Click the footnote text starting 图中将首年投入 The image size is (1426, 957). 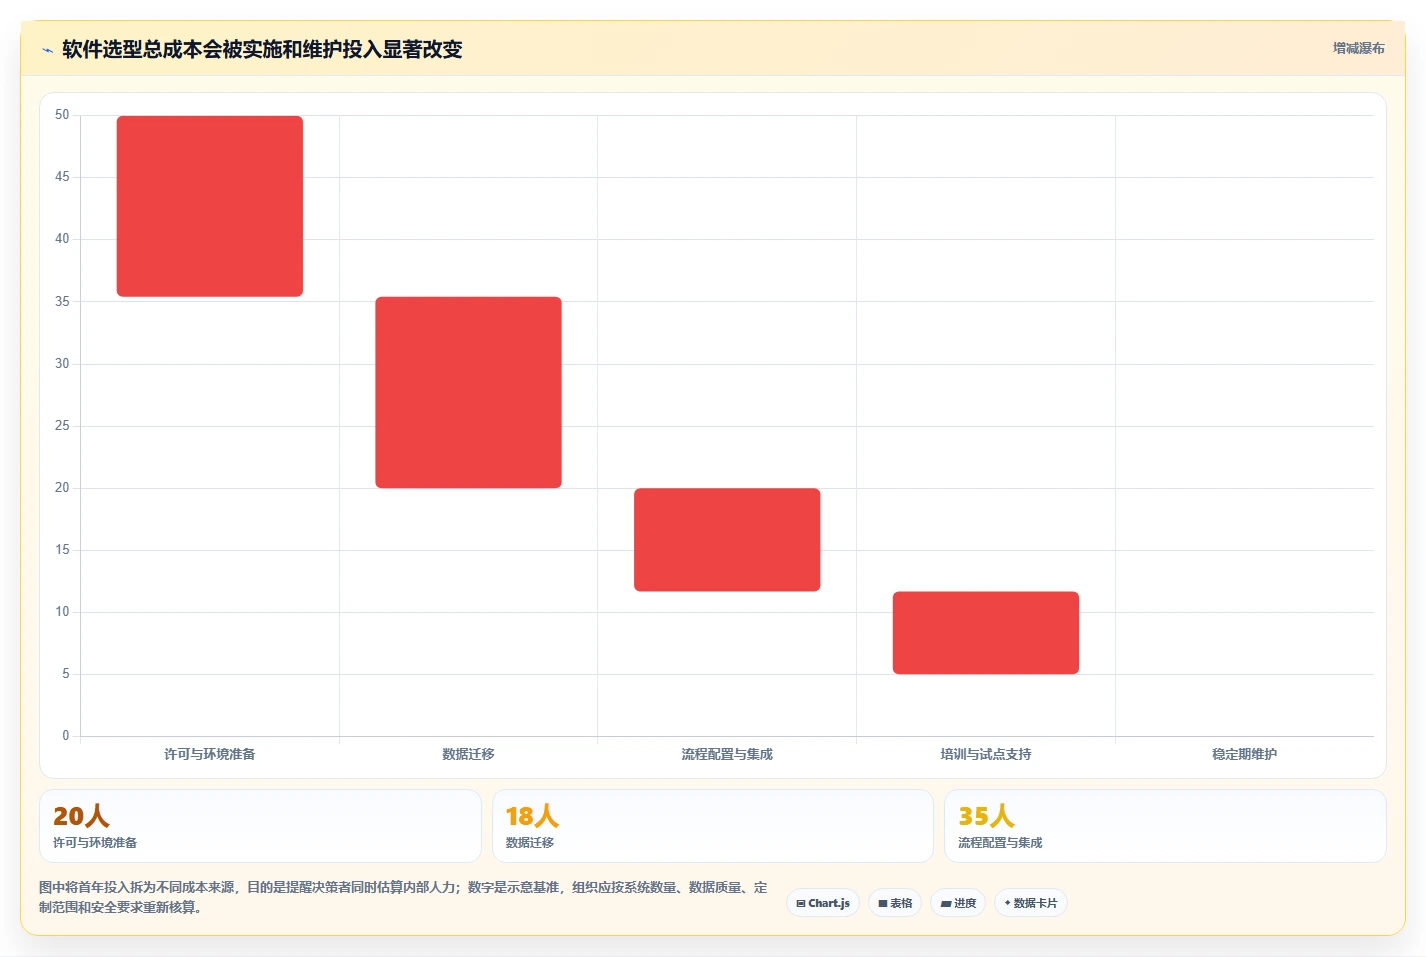(404, 897)
